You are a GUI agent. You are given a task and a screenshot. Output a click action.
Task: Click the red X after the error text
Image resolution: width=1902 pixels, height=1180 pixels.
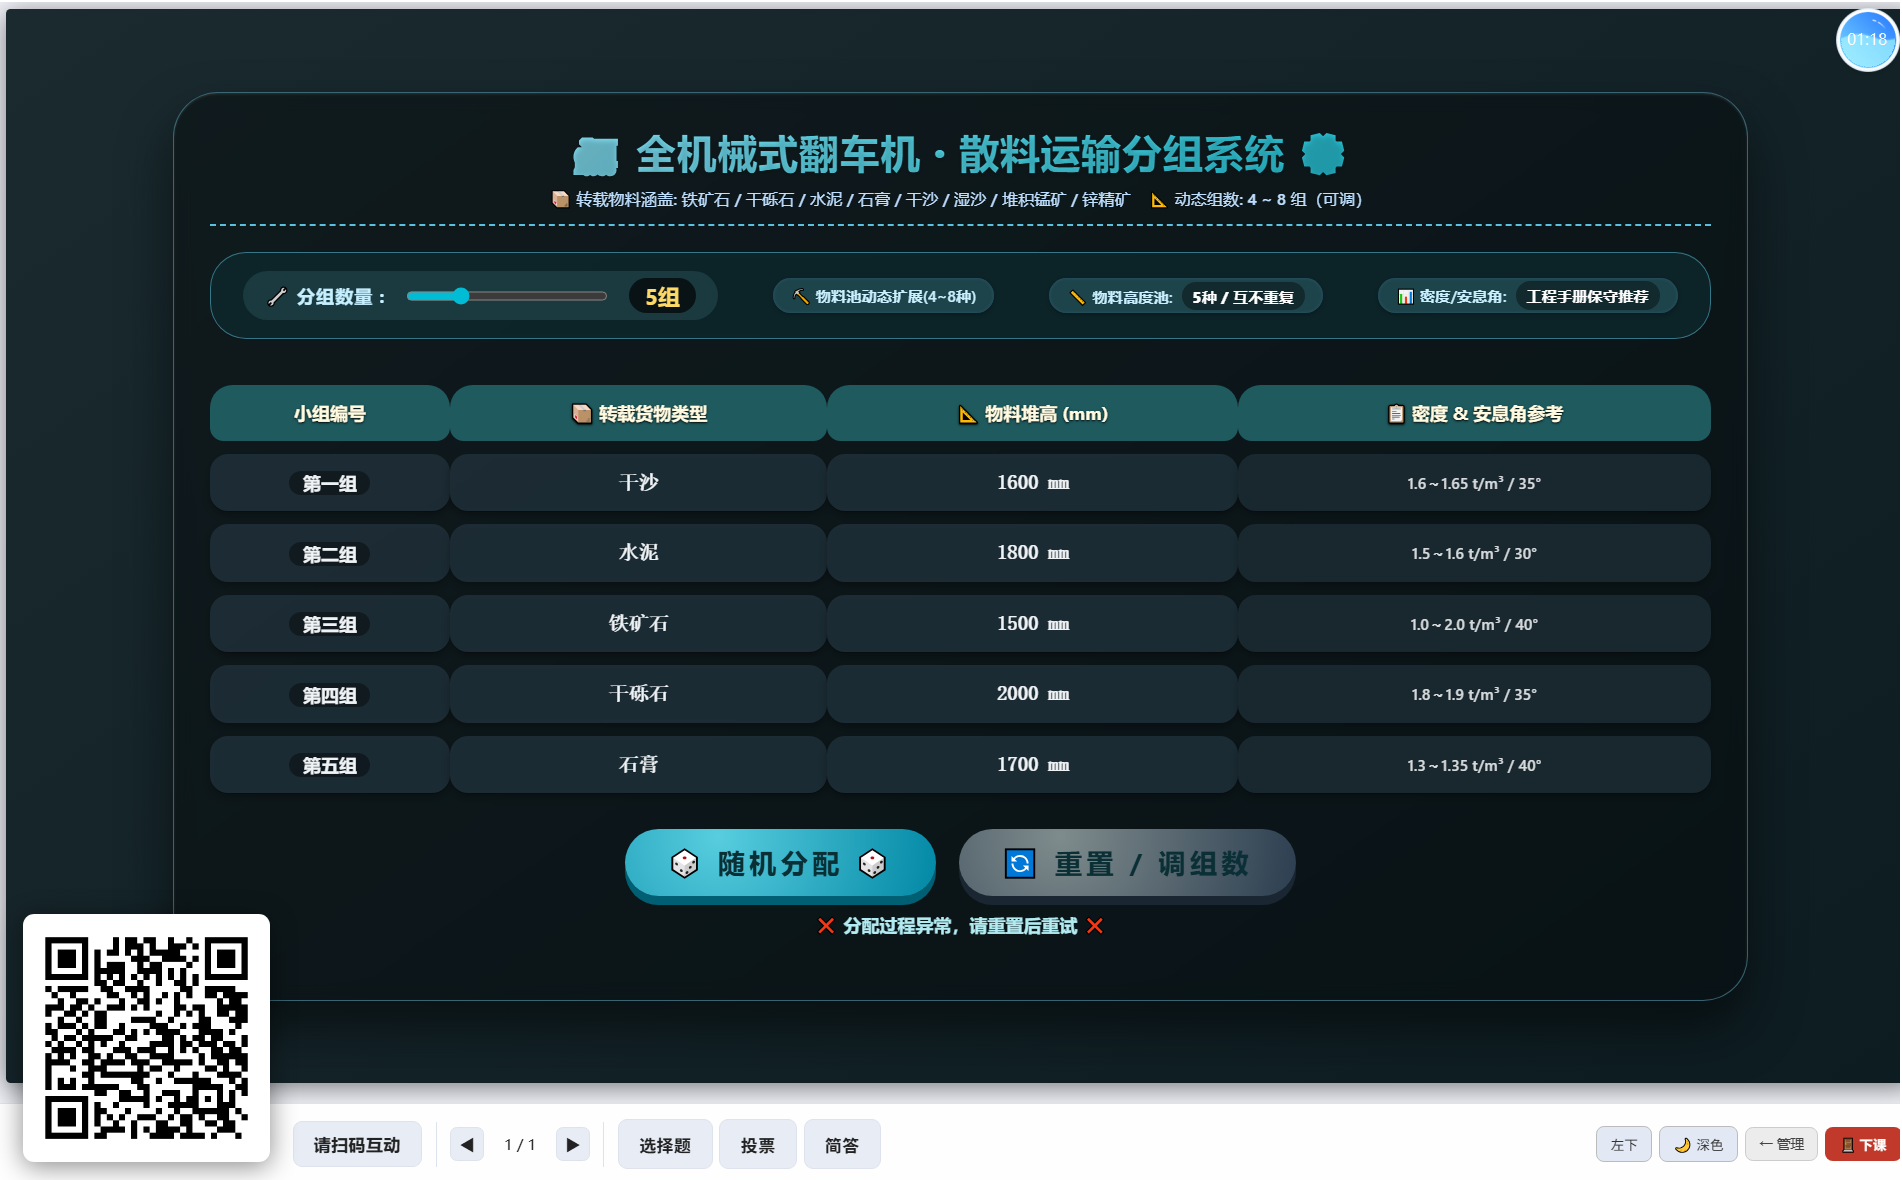(1095, 926)
